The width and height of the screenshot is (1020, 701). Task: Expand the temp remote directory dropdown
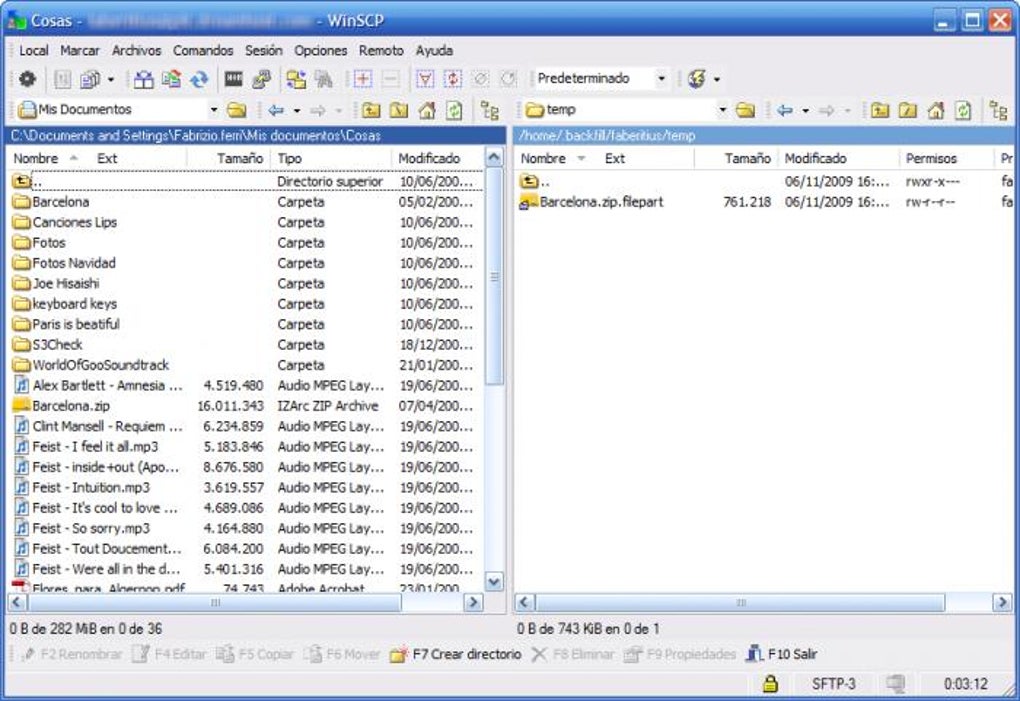tap(722, 110)
